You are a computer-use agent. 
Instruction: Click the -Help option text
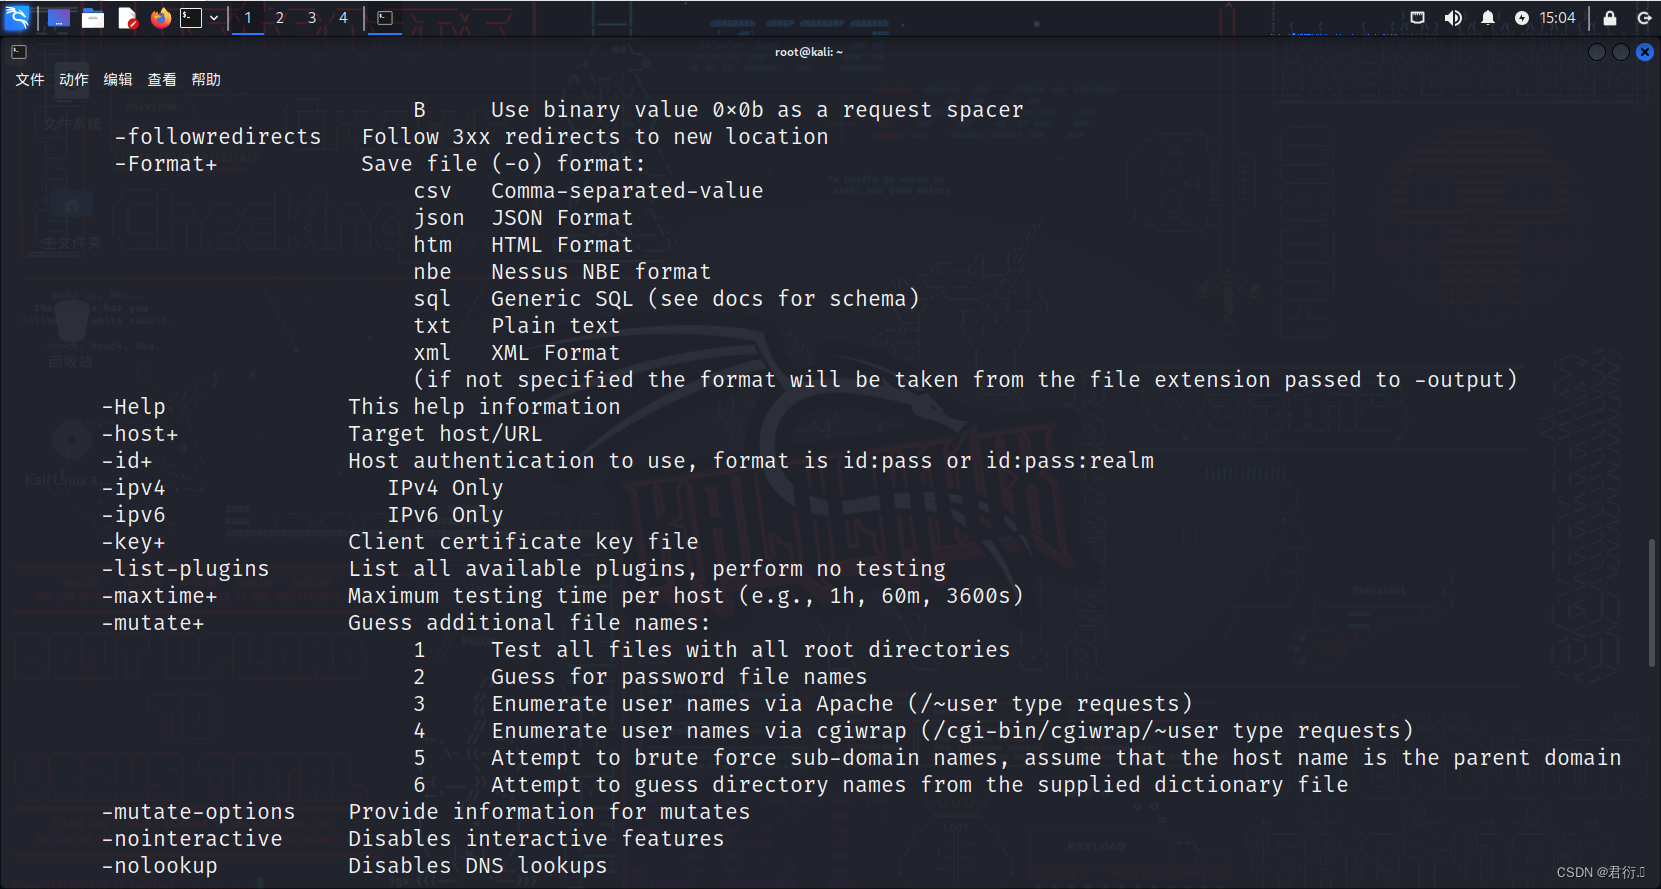point(133,407)
